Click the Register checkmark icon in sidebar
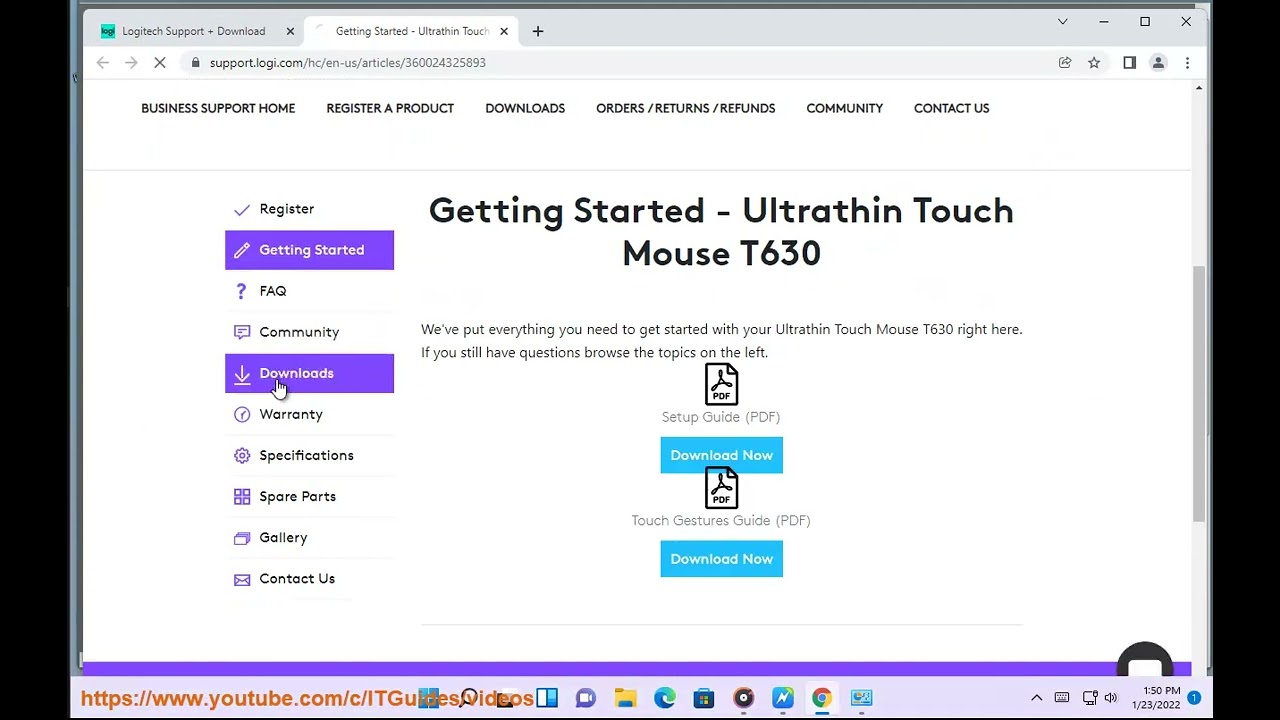 point(241,210)
